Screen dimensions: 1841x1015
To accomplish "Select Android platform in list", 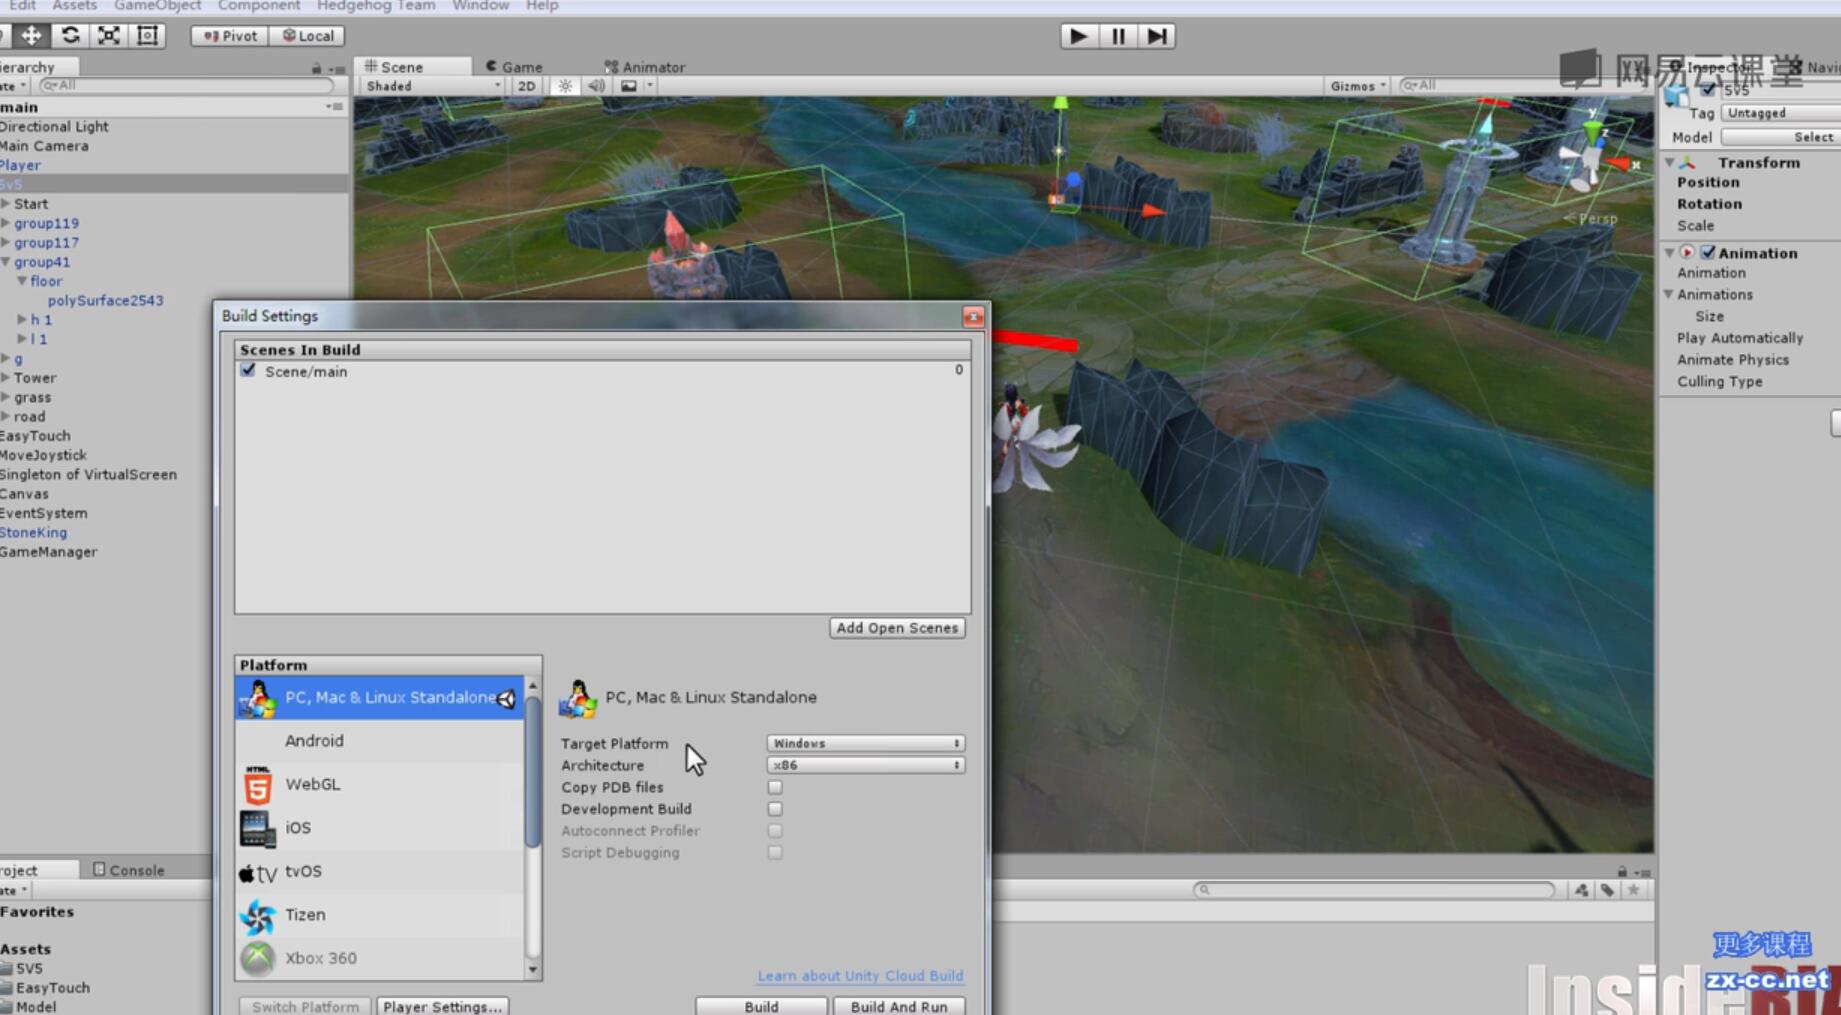I will pyautogui.click(x=379, y=741).
